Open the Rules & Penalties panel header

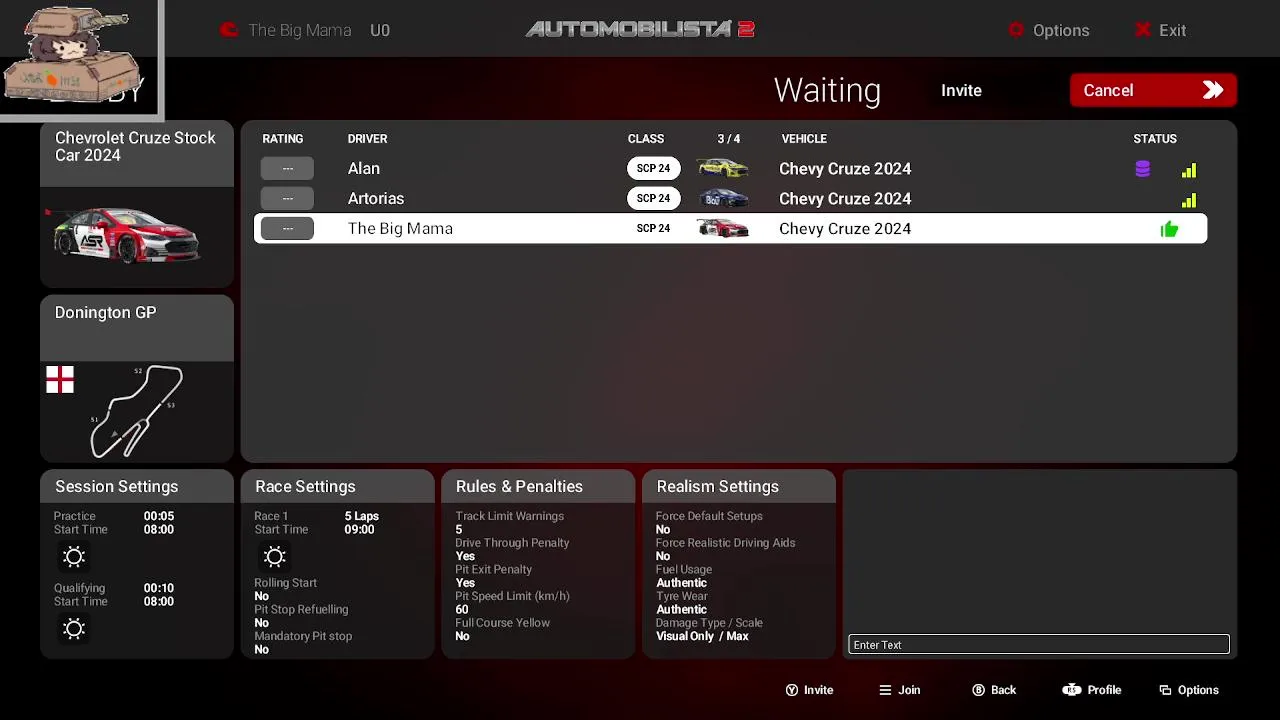tap(538, 486)
